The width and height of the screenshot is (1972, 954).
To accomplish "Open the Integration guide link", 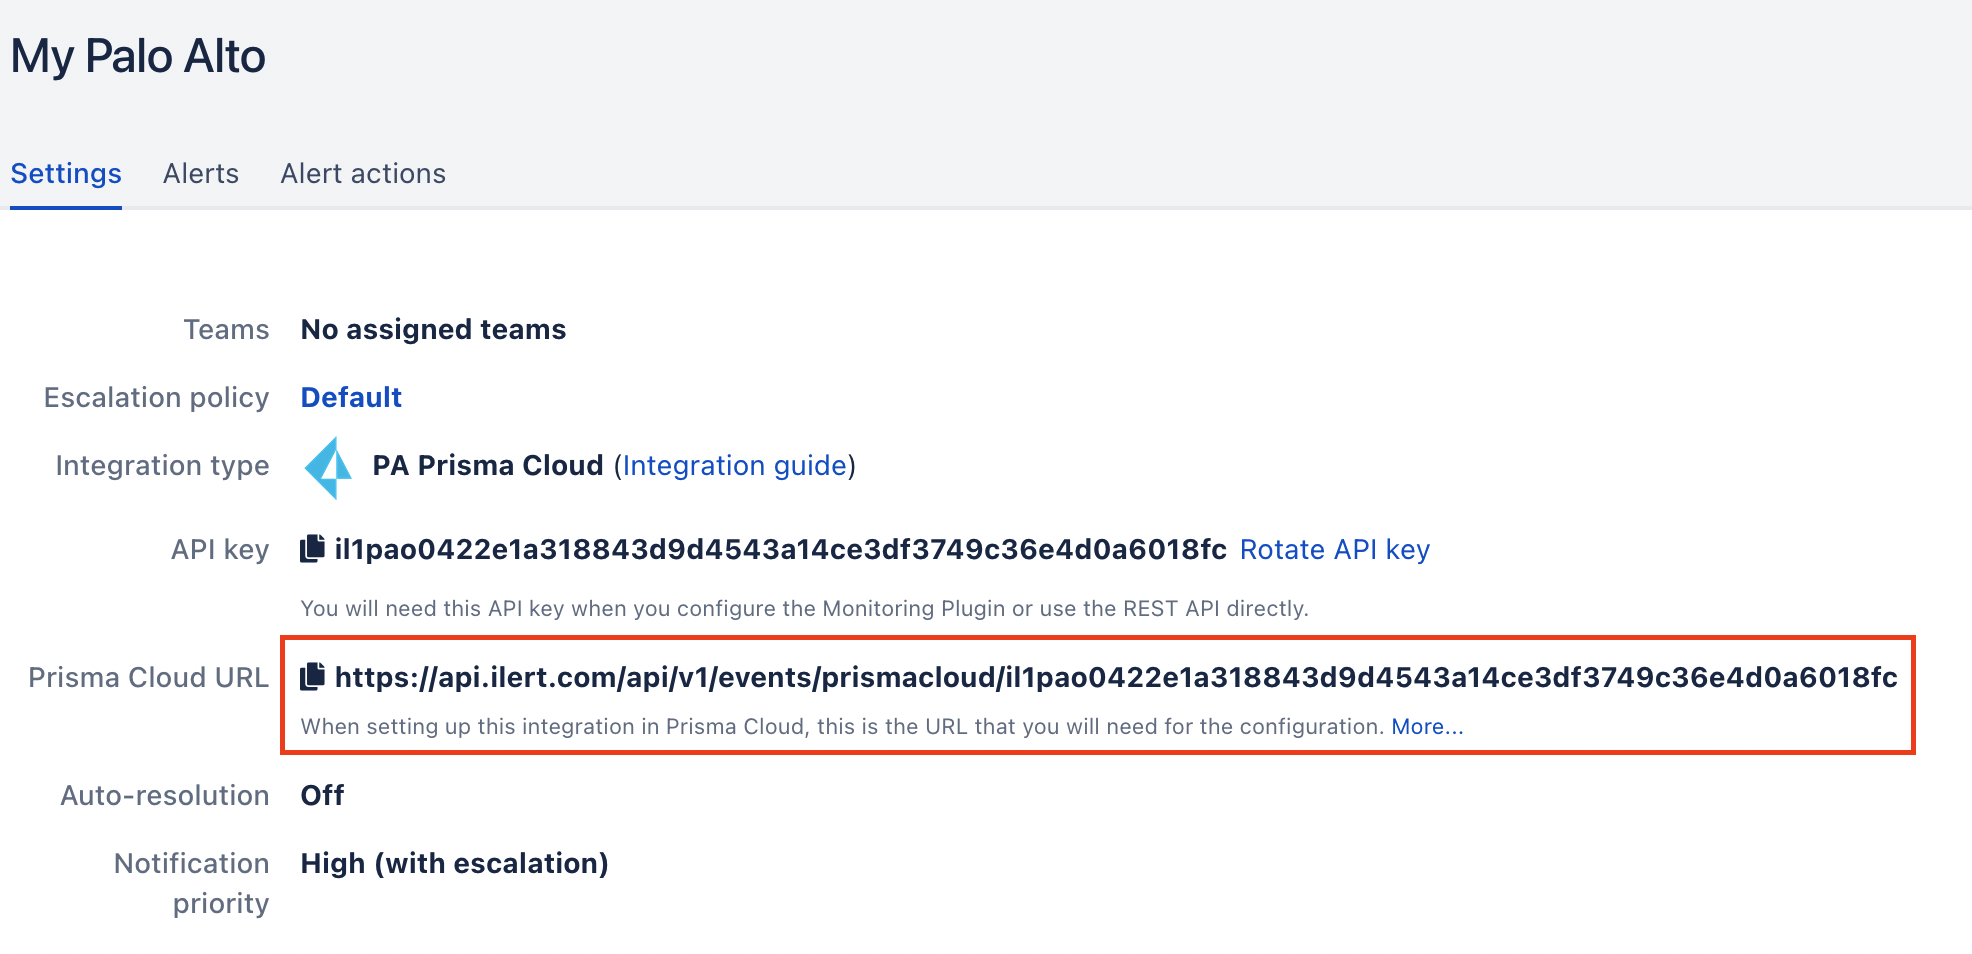I will pos(735,466).
